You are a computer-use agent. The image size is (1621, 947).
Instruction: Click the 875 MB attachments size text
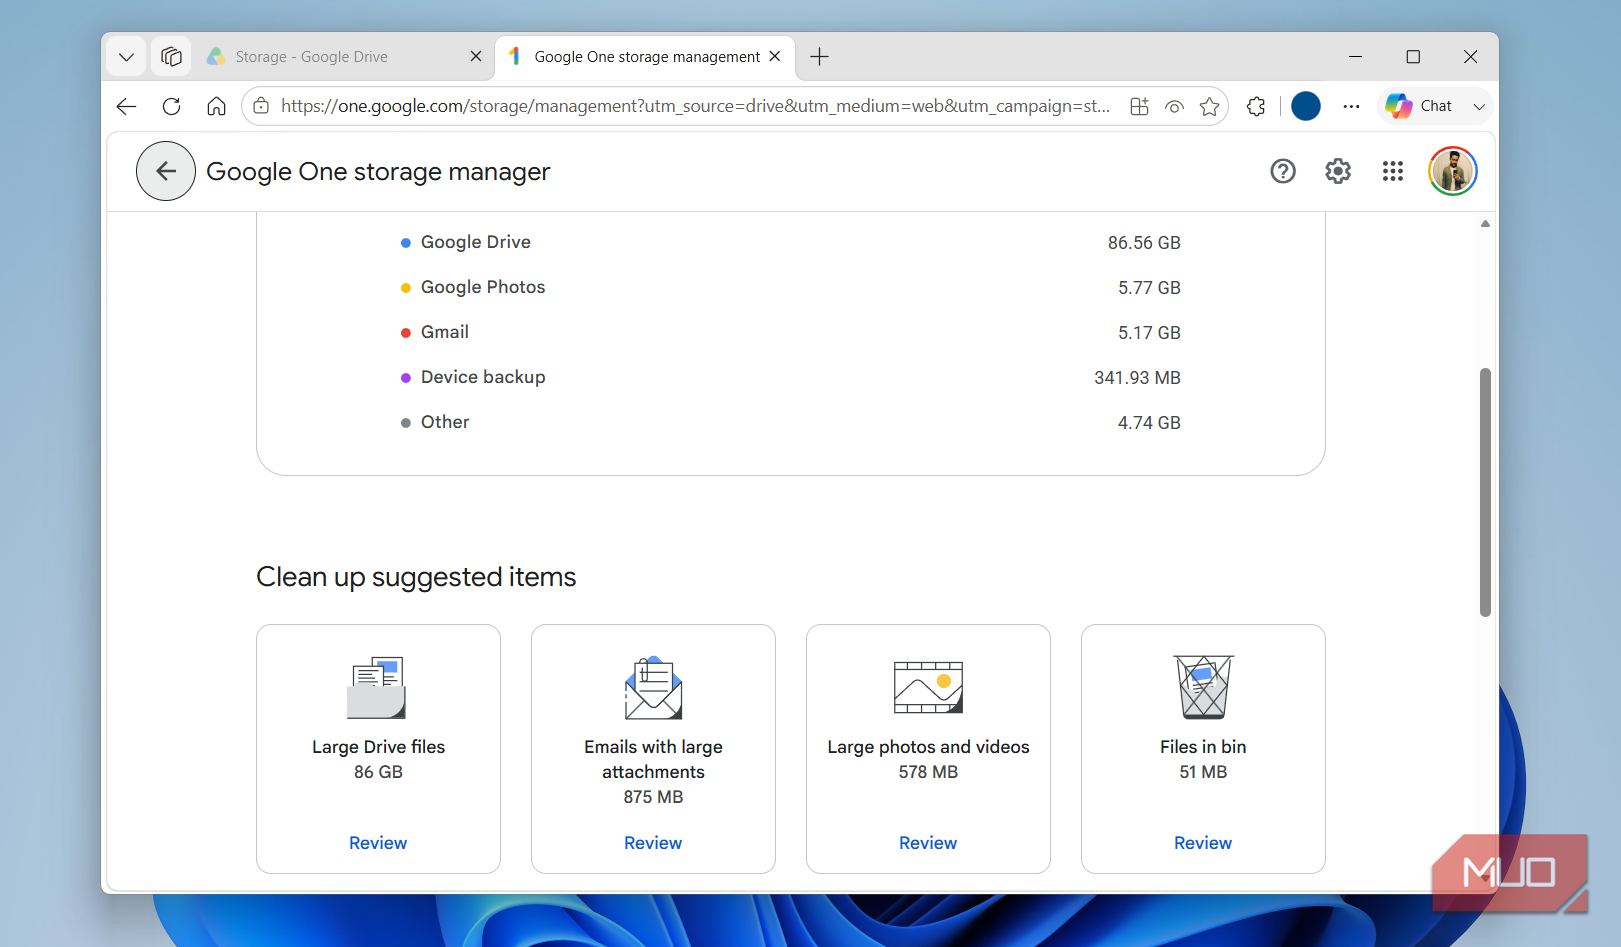653,797
